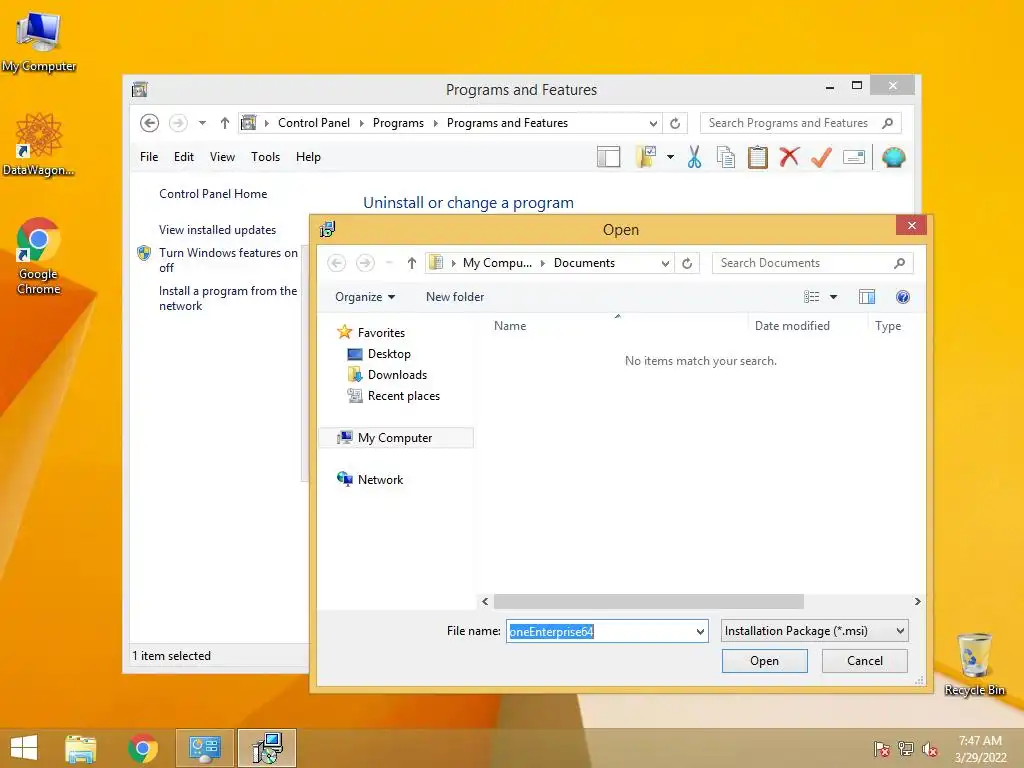The image size is (1024, 768).
Task: Open the Windows Start button
Action: 24,748
